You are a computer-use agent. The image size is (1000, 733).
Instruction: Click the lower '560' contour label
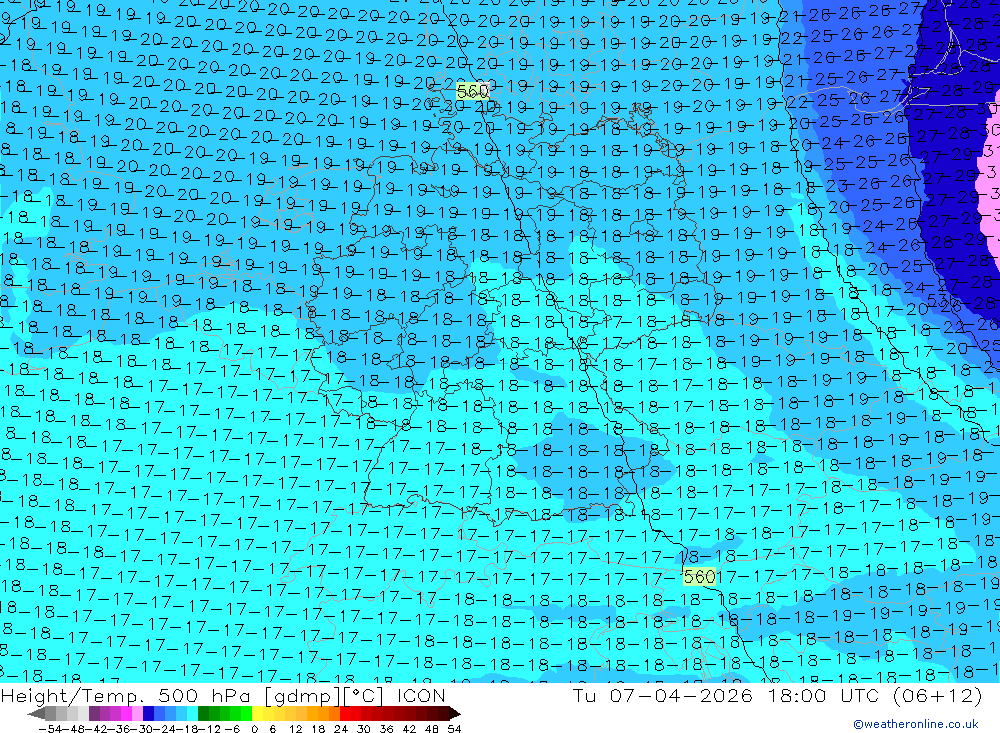point(699,577)
